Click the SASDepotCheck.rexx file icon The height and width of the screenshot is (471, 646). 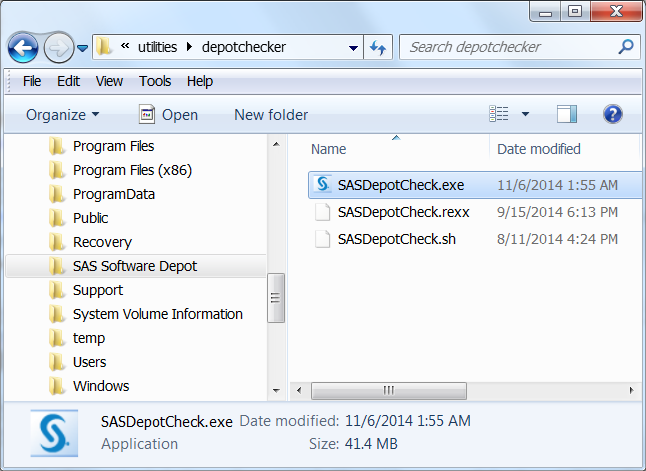click(x=322, y=212)
